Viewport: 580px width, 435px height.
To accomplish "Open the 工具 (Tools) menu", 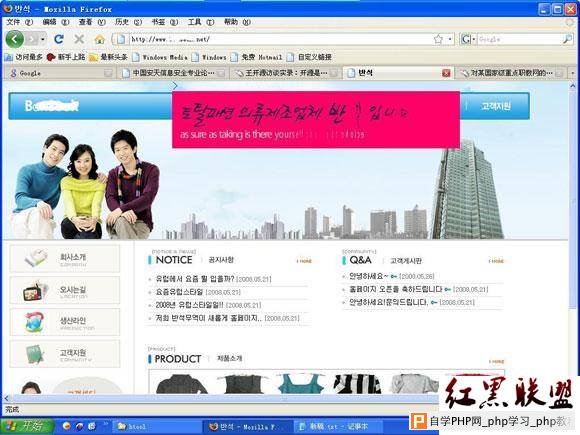I will pos(201,22).
